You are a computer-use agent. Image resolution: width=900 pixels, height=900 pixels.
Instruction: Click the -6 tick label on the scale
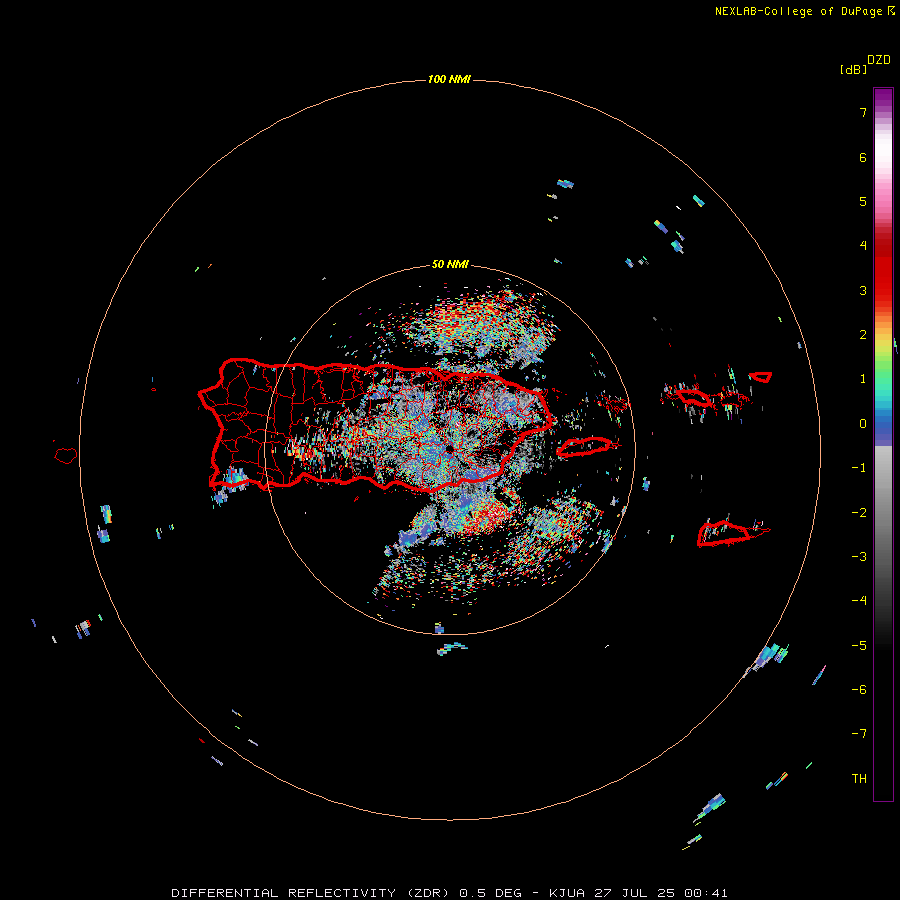[859, 690]
